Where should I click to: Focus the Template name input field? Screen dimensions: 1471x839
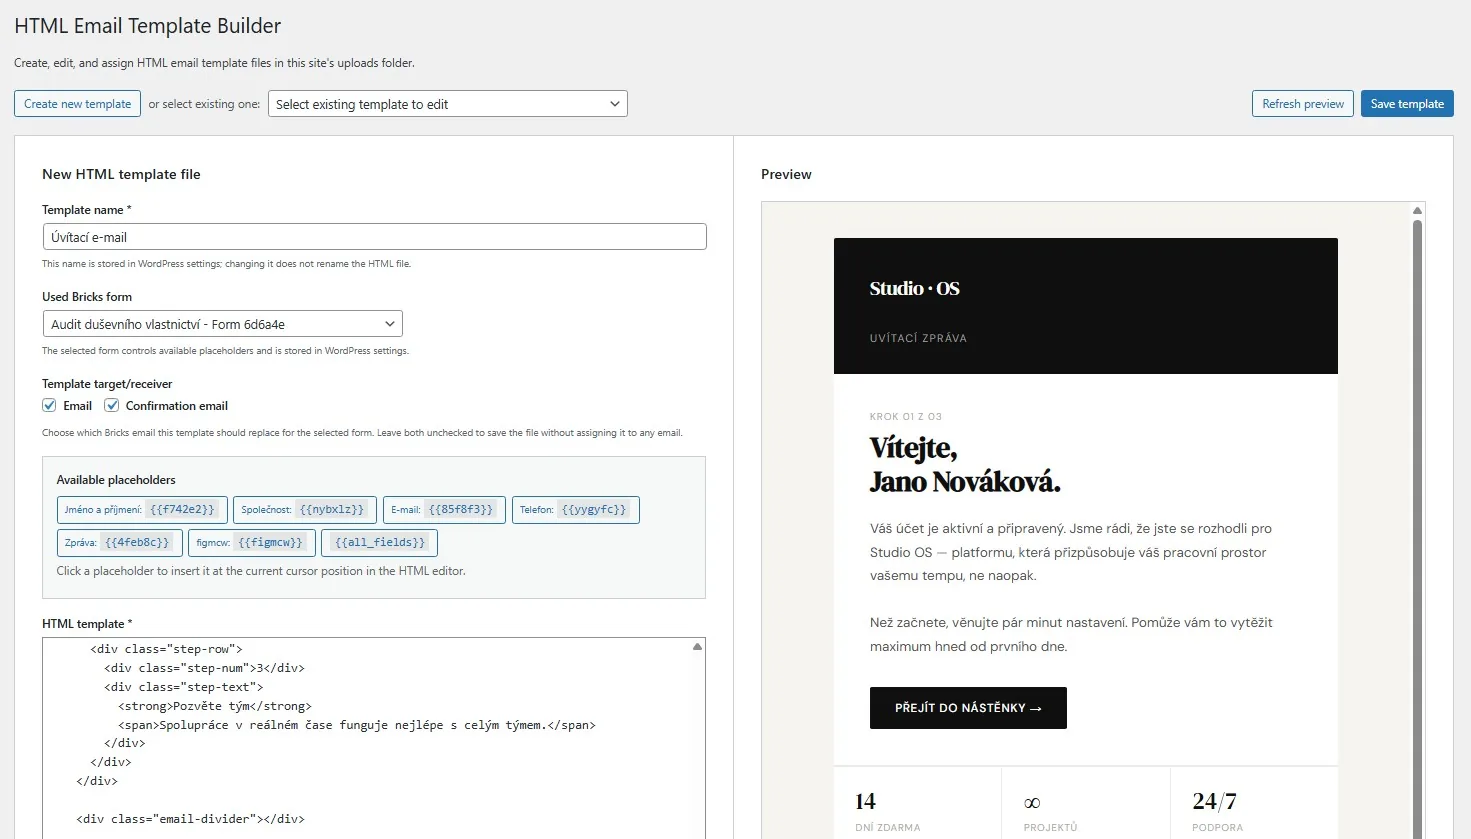[375, 237]
